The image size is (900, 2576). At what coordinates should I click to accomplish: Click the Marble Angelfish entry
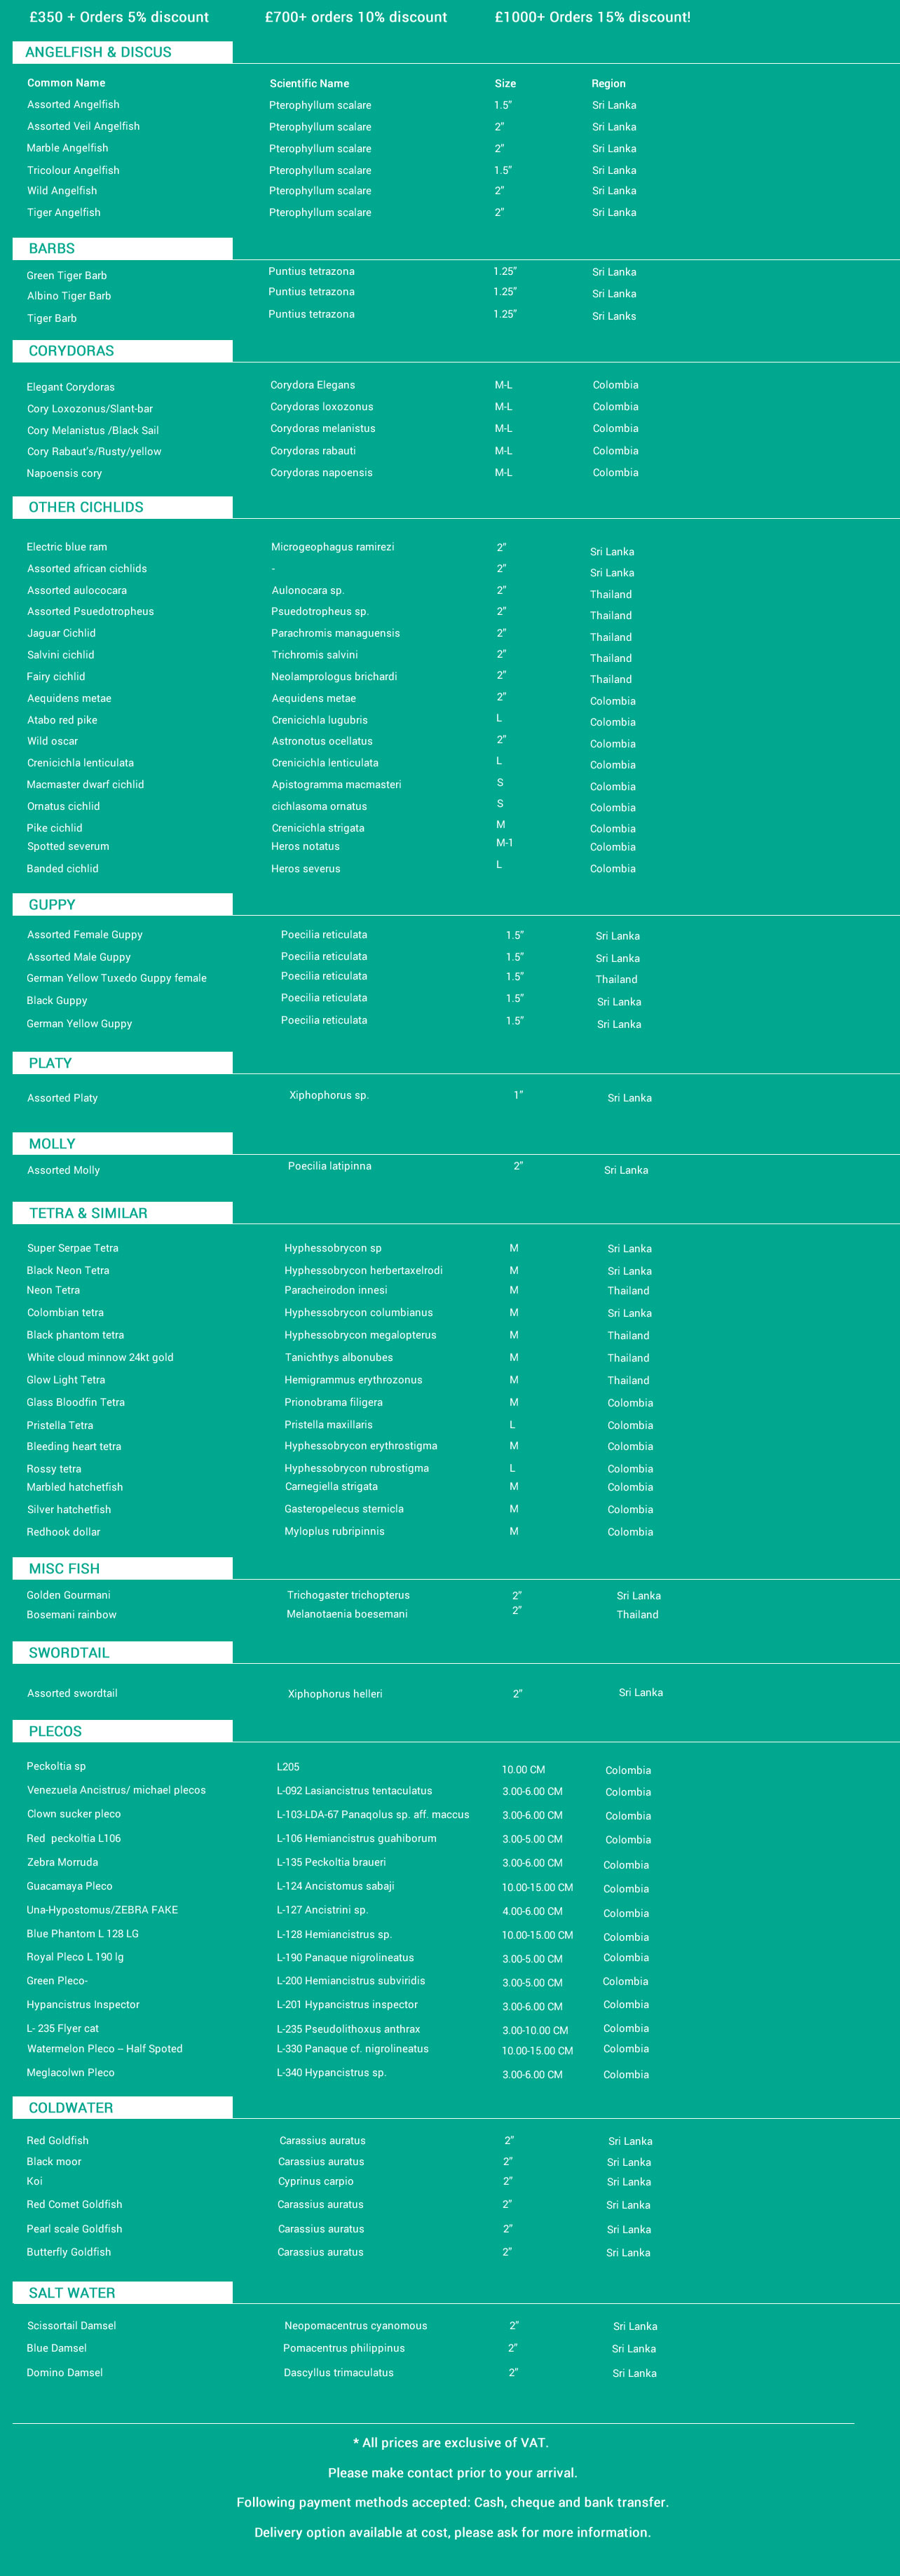pyautogui.click(x=68, y=148)
